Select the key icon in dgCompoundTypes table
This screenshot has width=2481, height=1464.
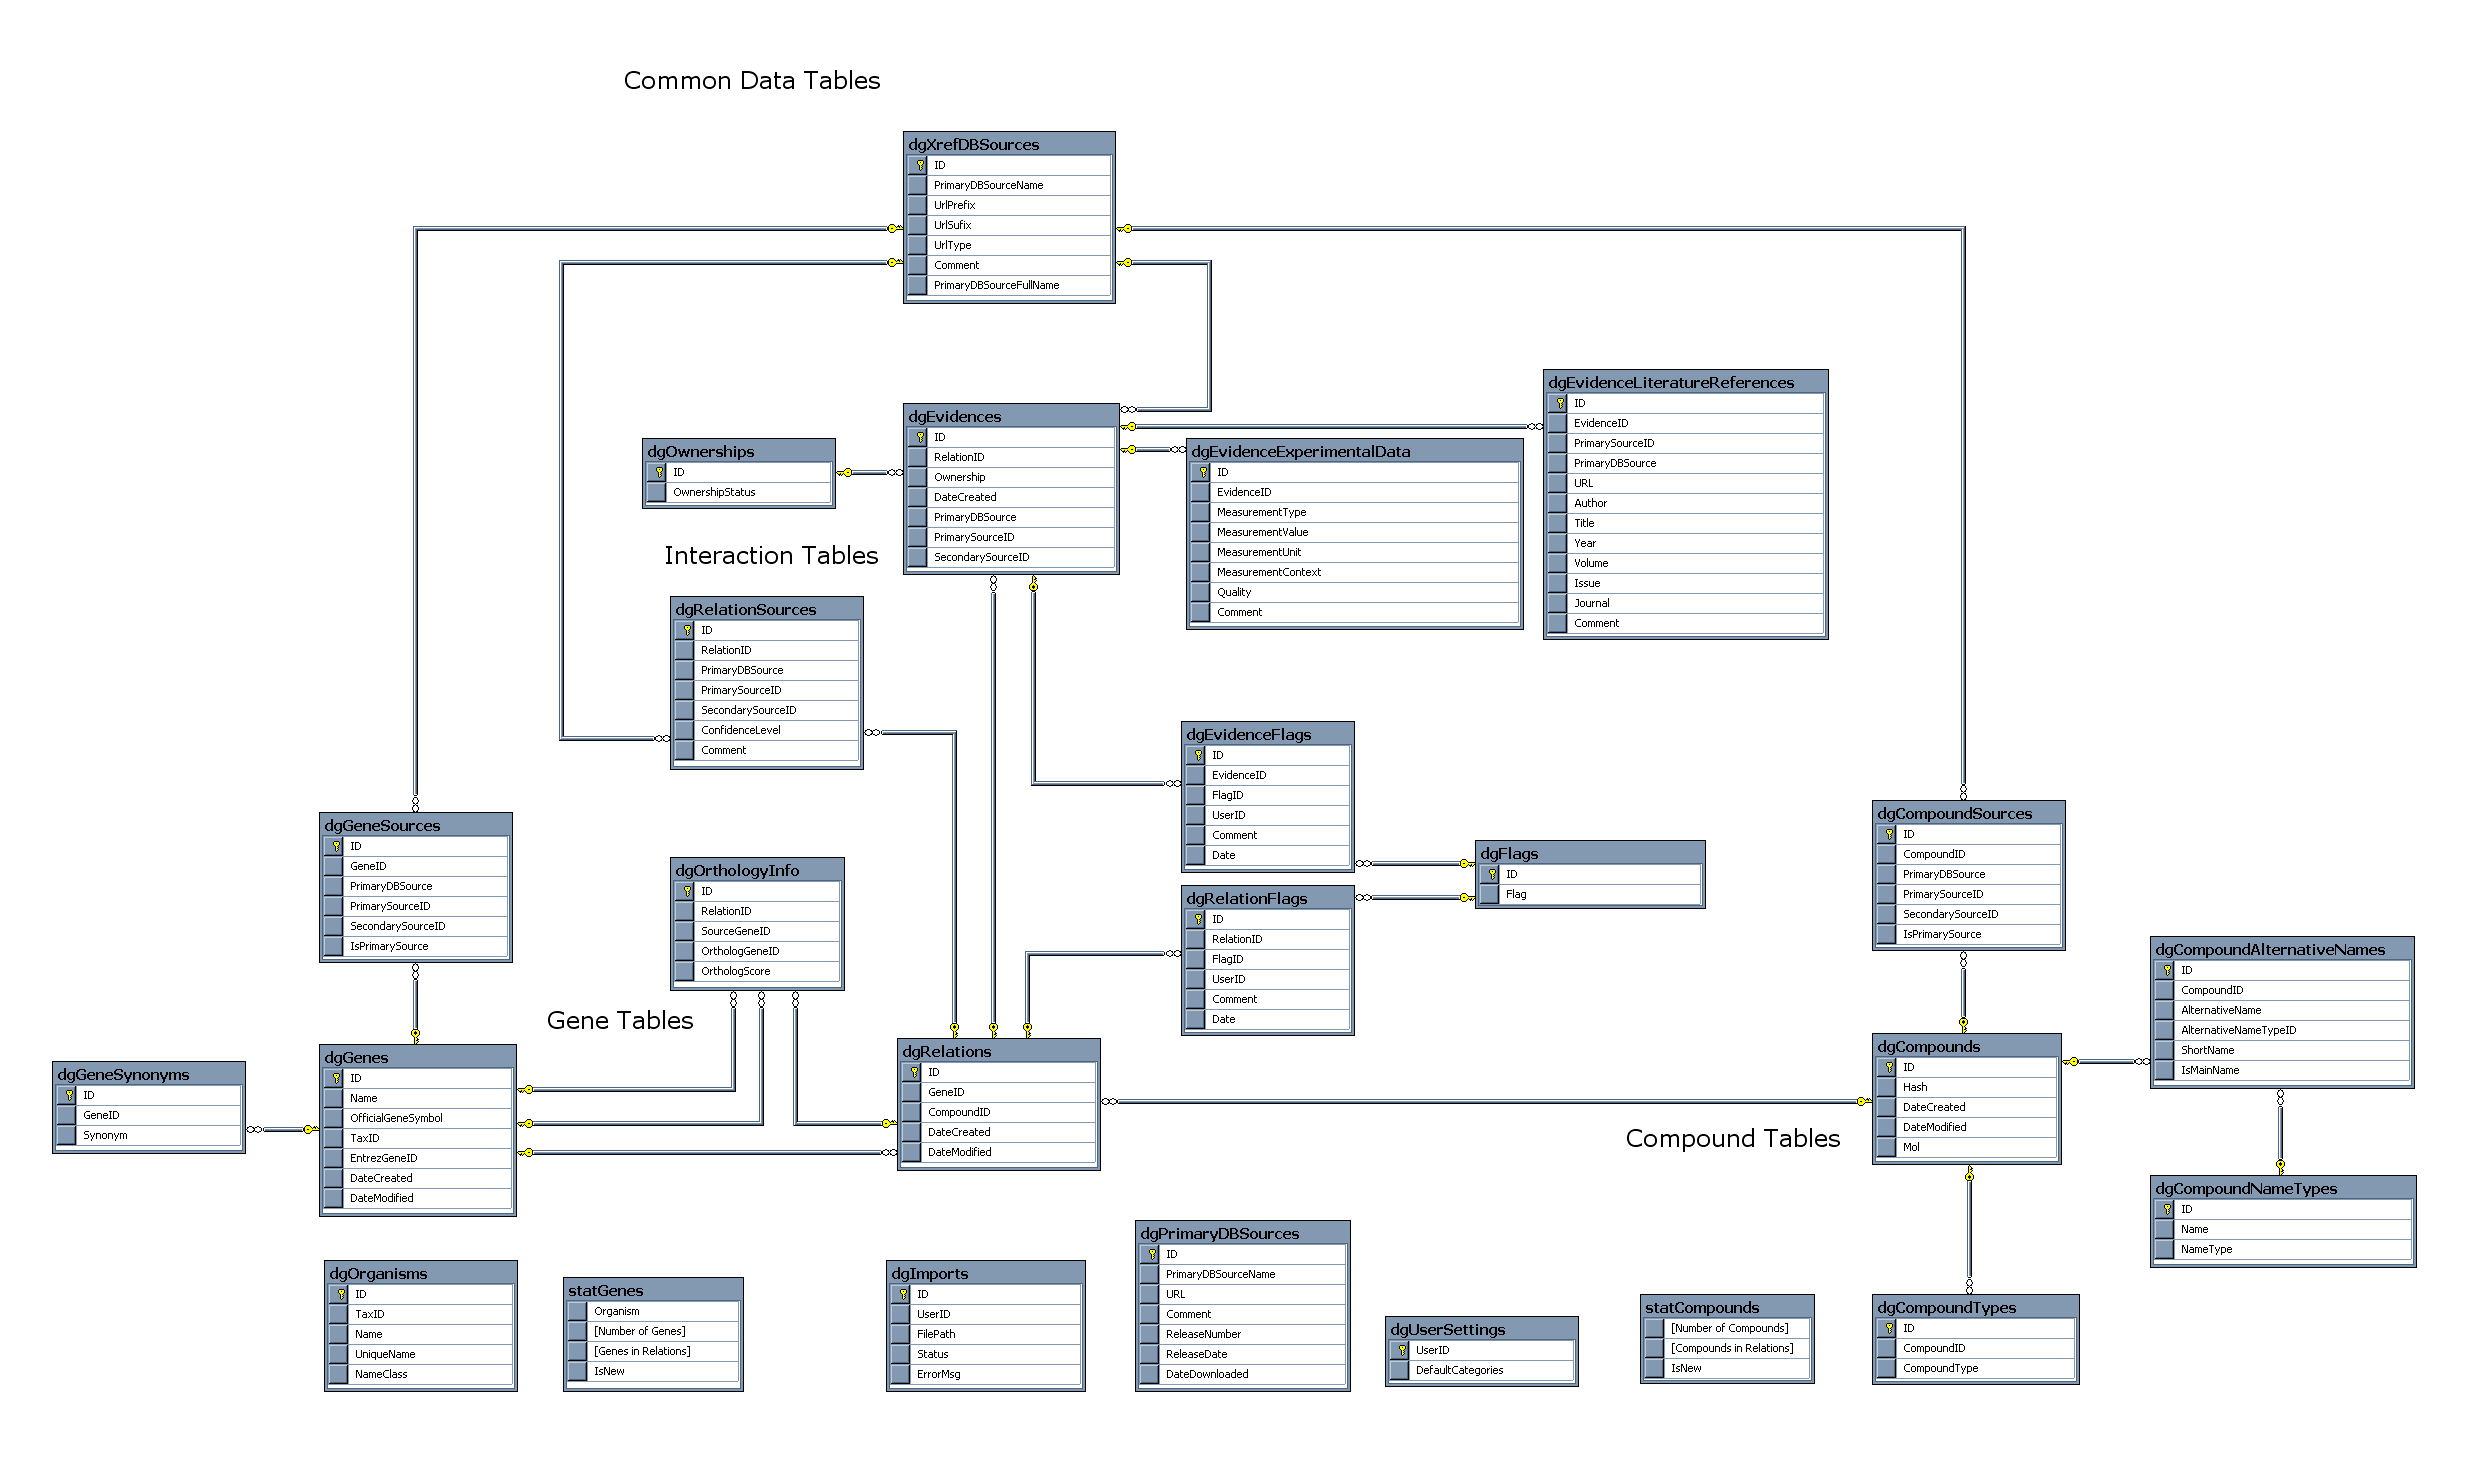1889,1328
